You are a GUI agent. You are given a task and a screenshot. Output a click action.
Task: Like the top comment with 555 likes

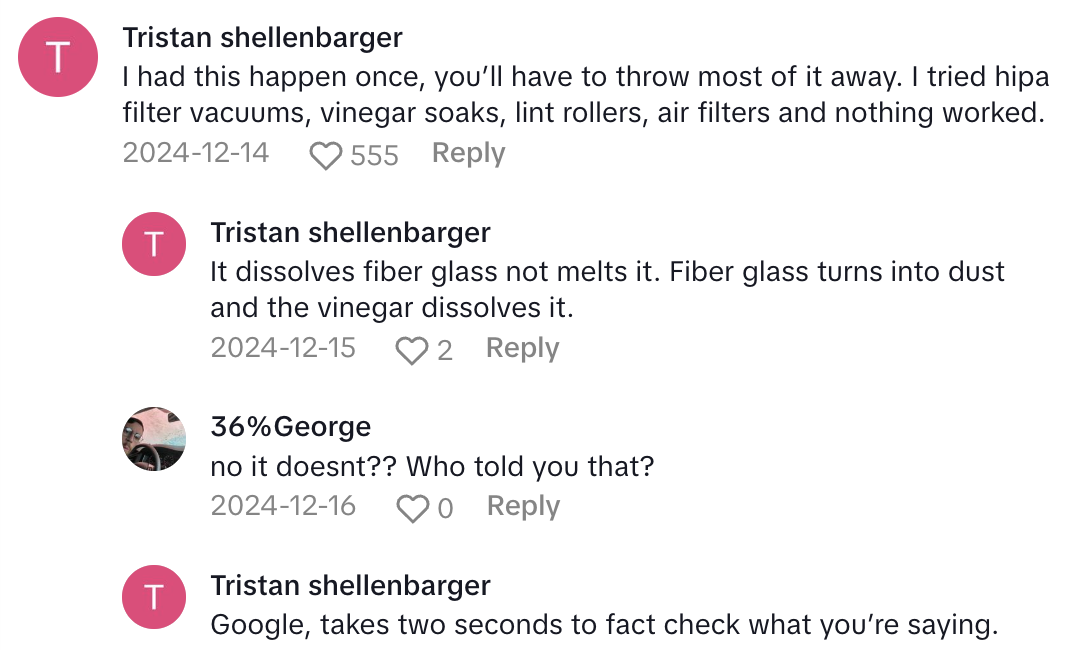tap(325, 155)
